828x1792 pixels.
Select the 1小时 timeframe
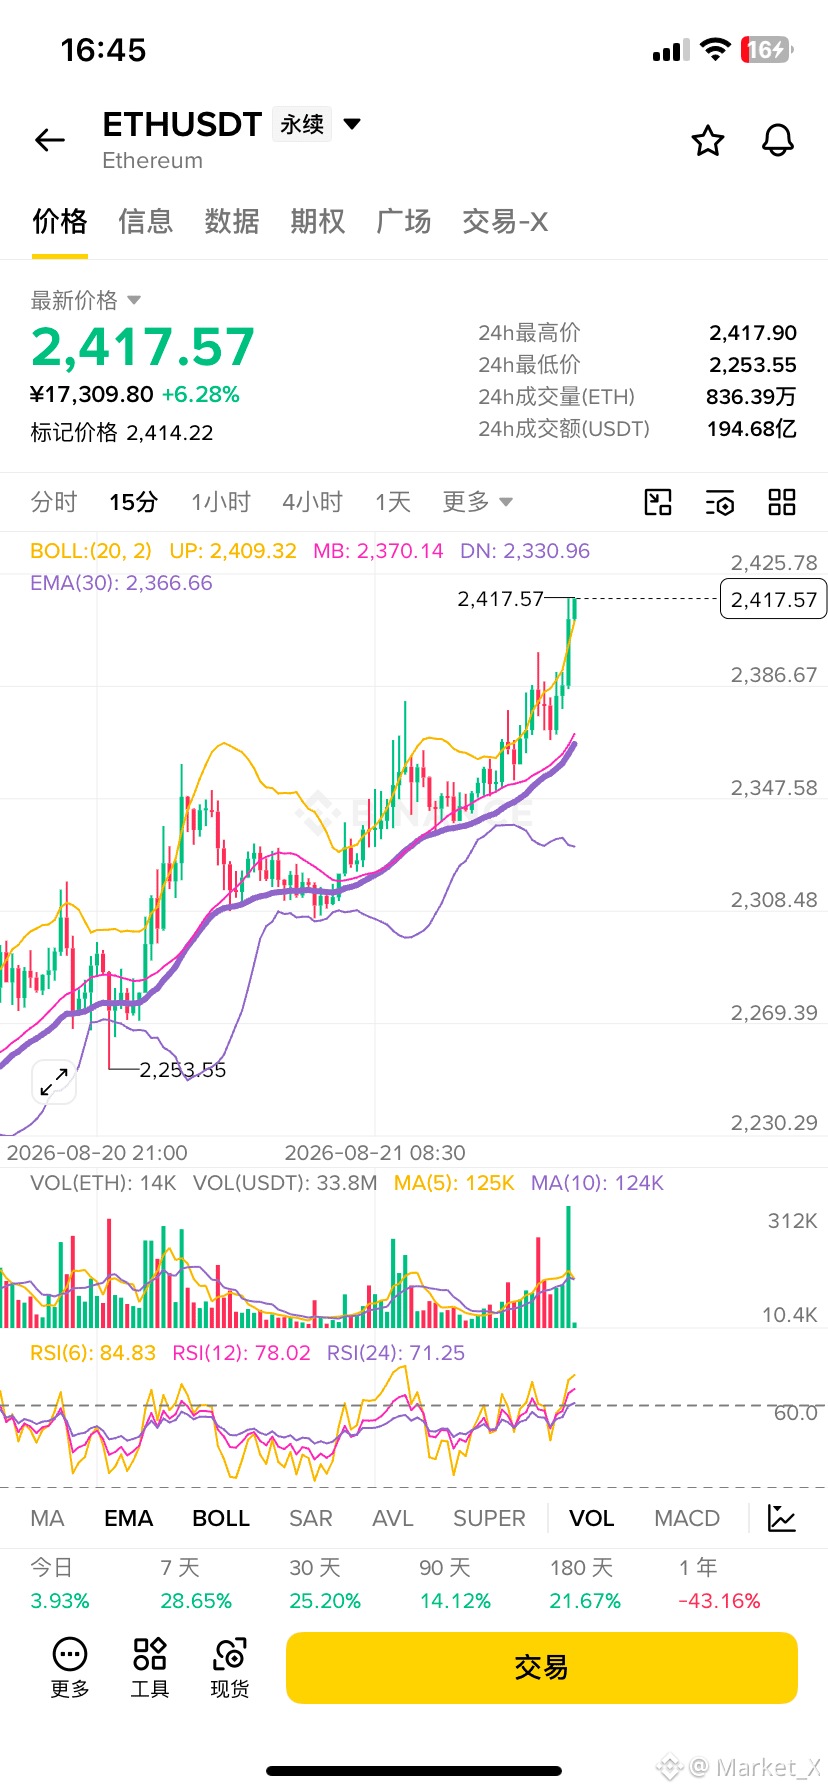point(221,502)
